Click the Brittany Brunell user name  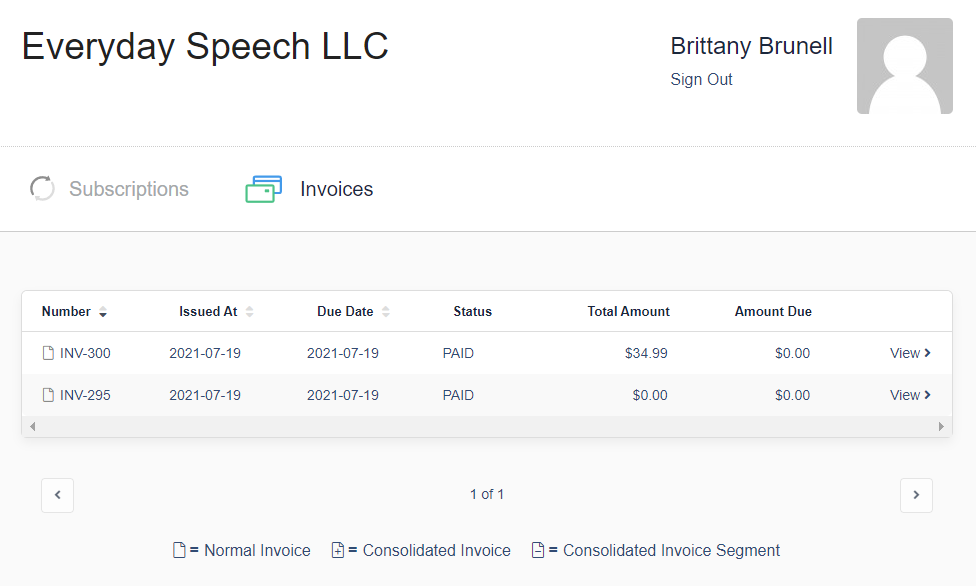tap(751, 46)
